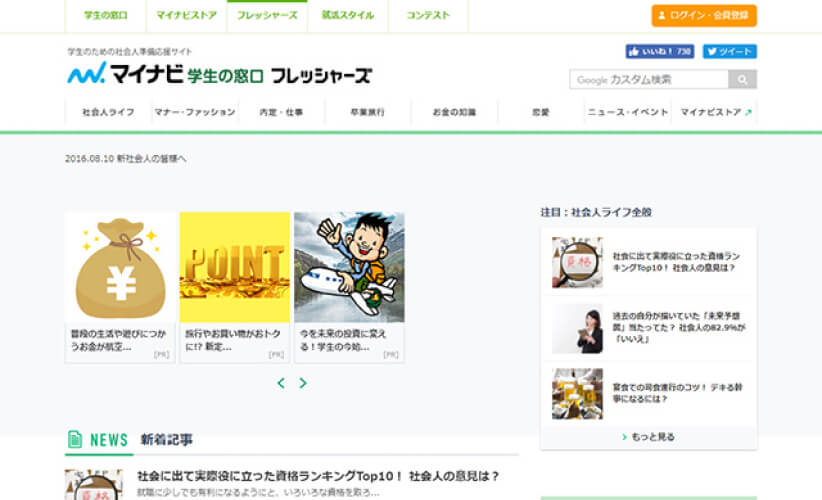Viewport: 822px width, 500px height.
Task: Open the コンテスト top tab
Action: pos(428,15)
